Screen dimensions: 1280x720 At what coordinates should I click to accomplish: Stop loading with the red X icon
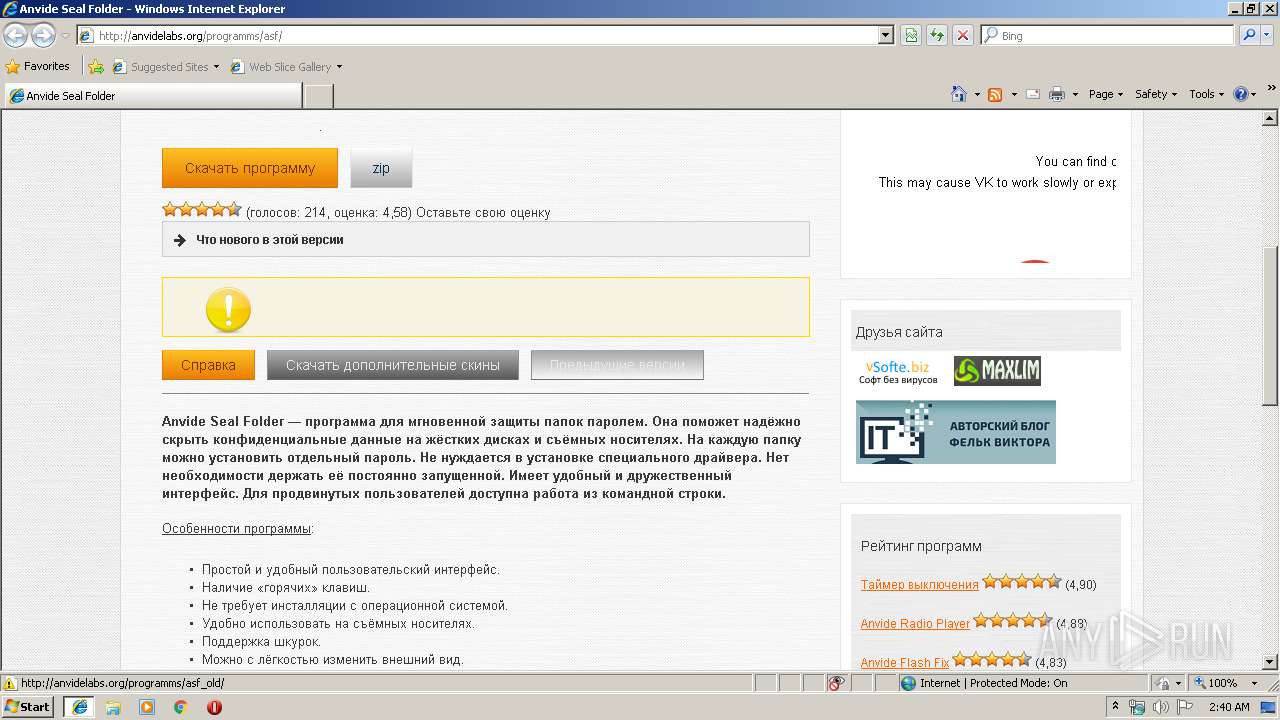tap(963, 36)
